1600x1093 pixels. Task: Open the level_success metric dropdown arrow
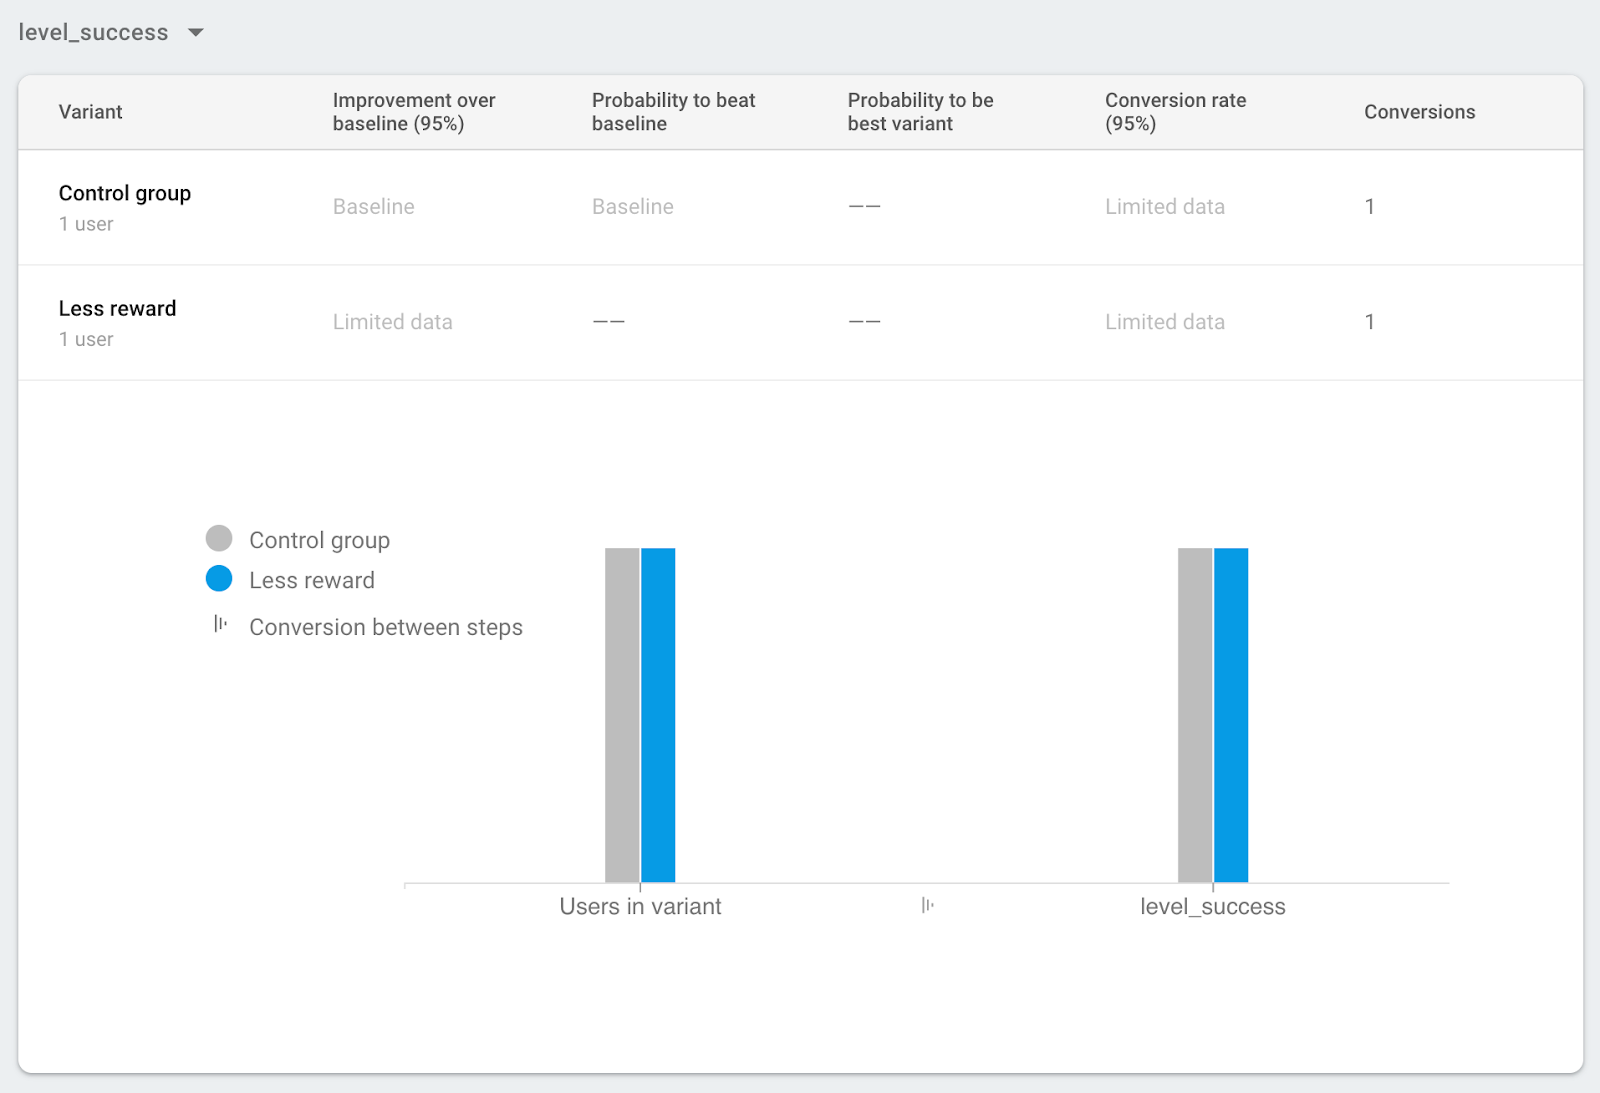point(196,33)
